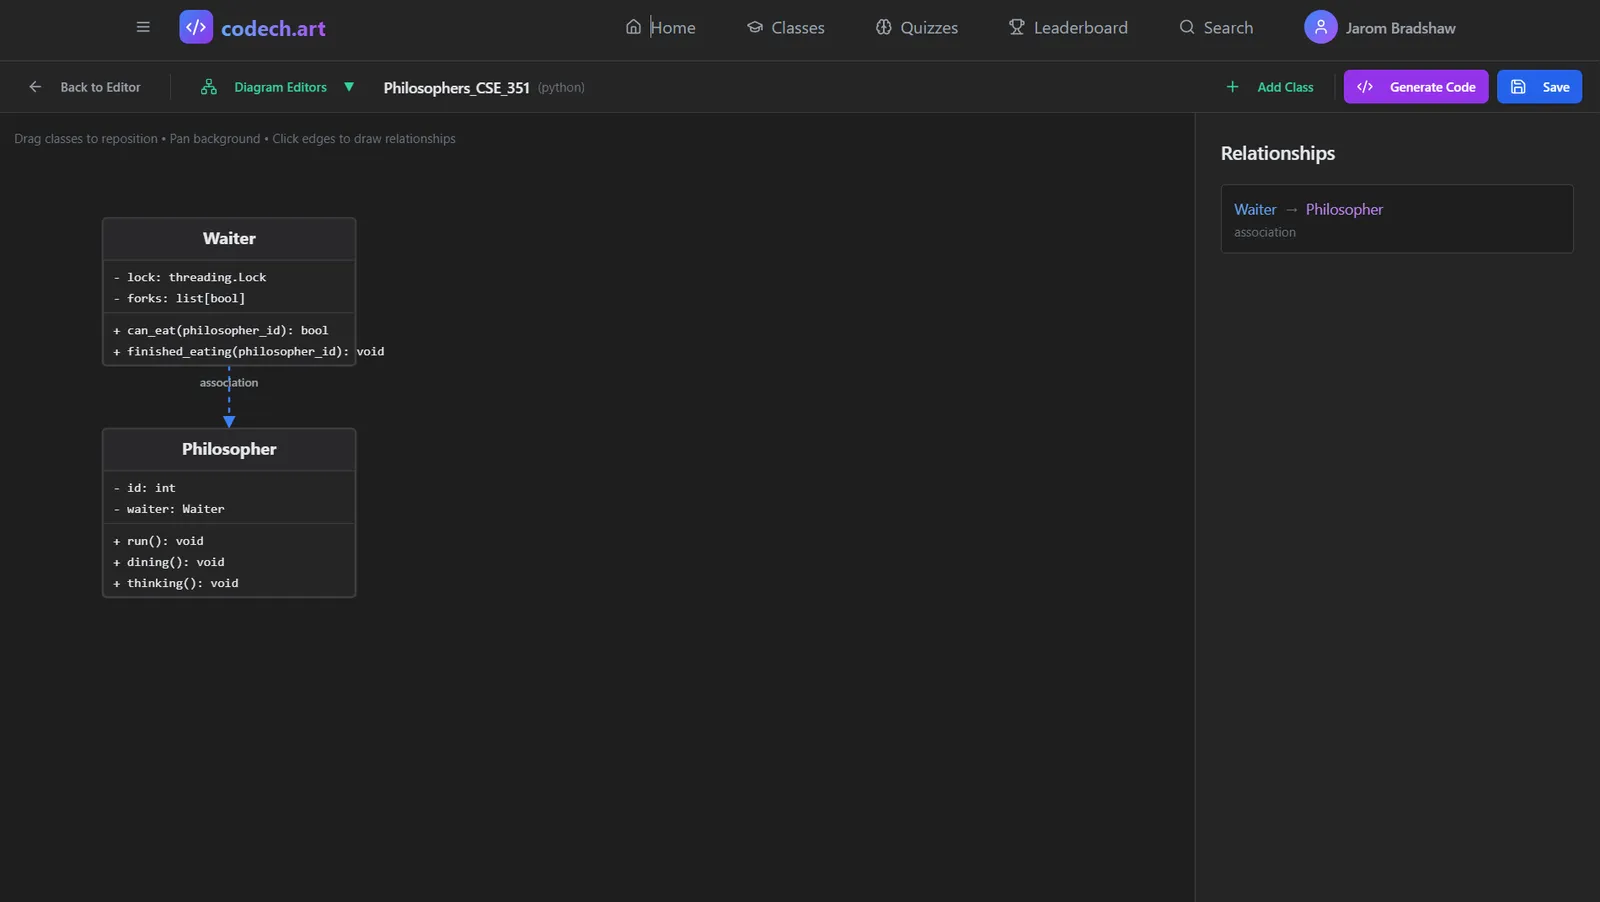1600x902 pixels.
Task: Save the diagram with Save button
Action: click(x=1539, y=87)
